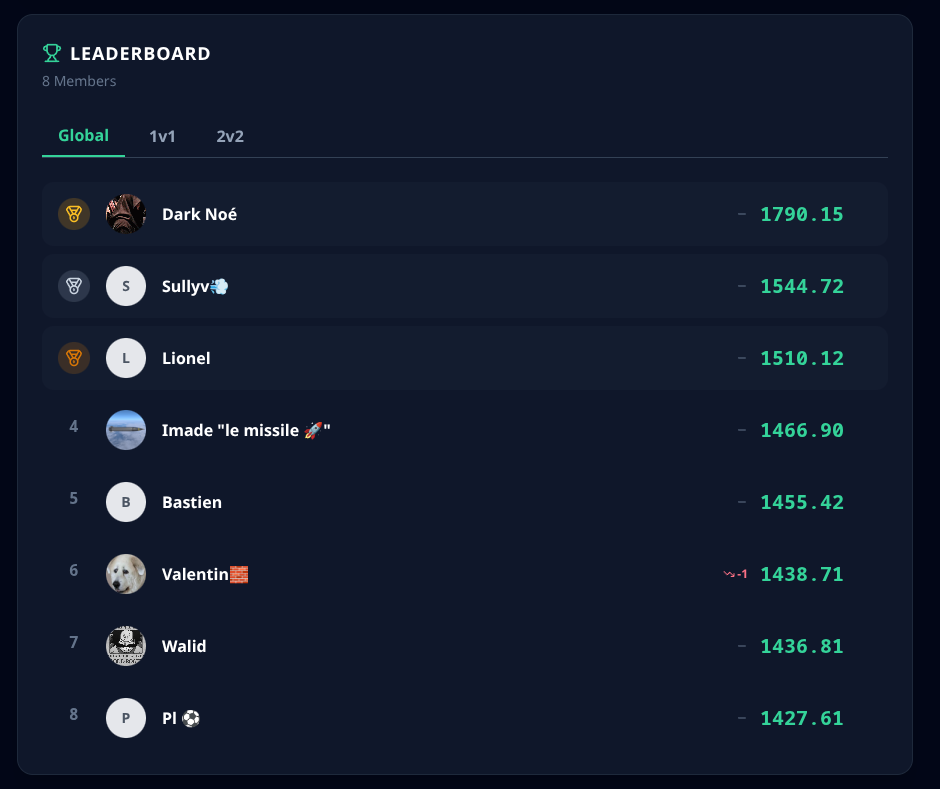Click Walid's black-and-white avatar
Screen dimensions: 940x789
pos(126,646)
